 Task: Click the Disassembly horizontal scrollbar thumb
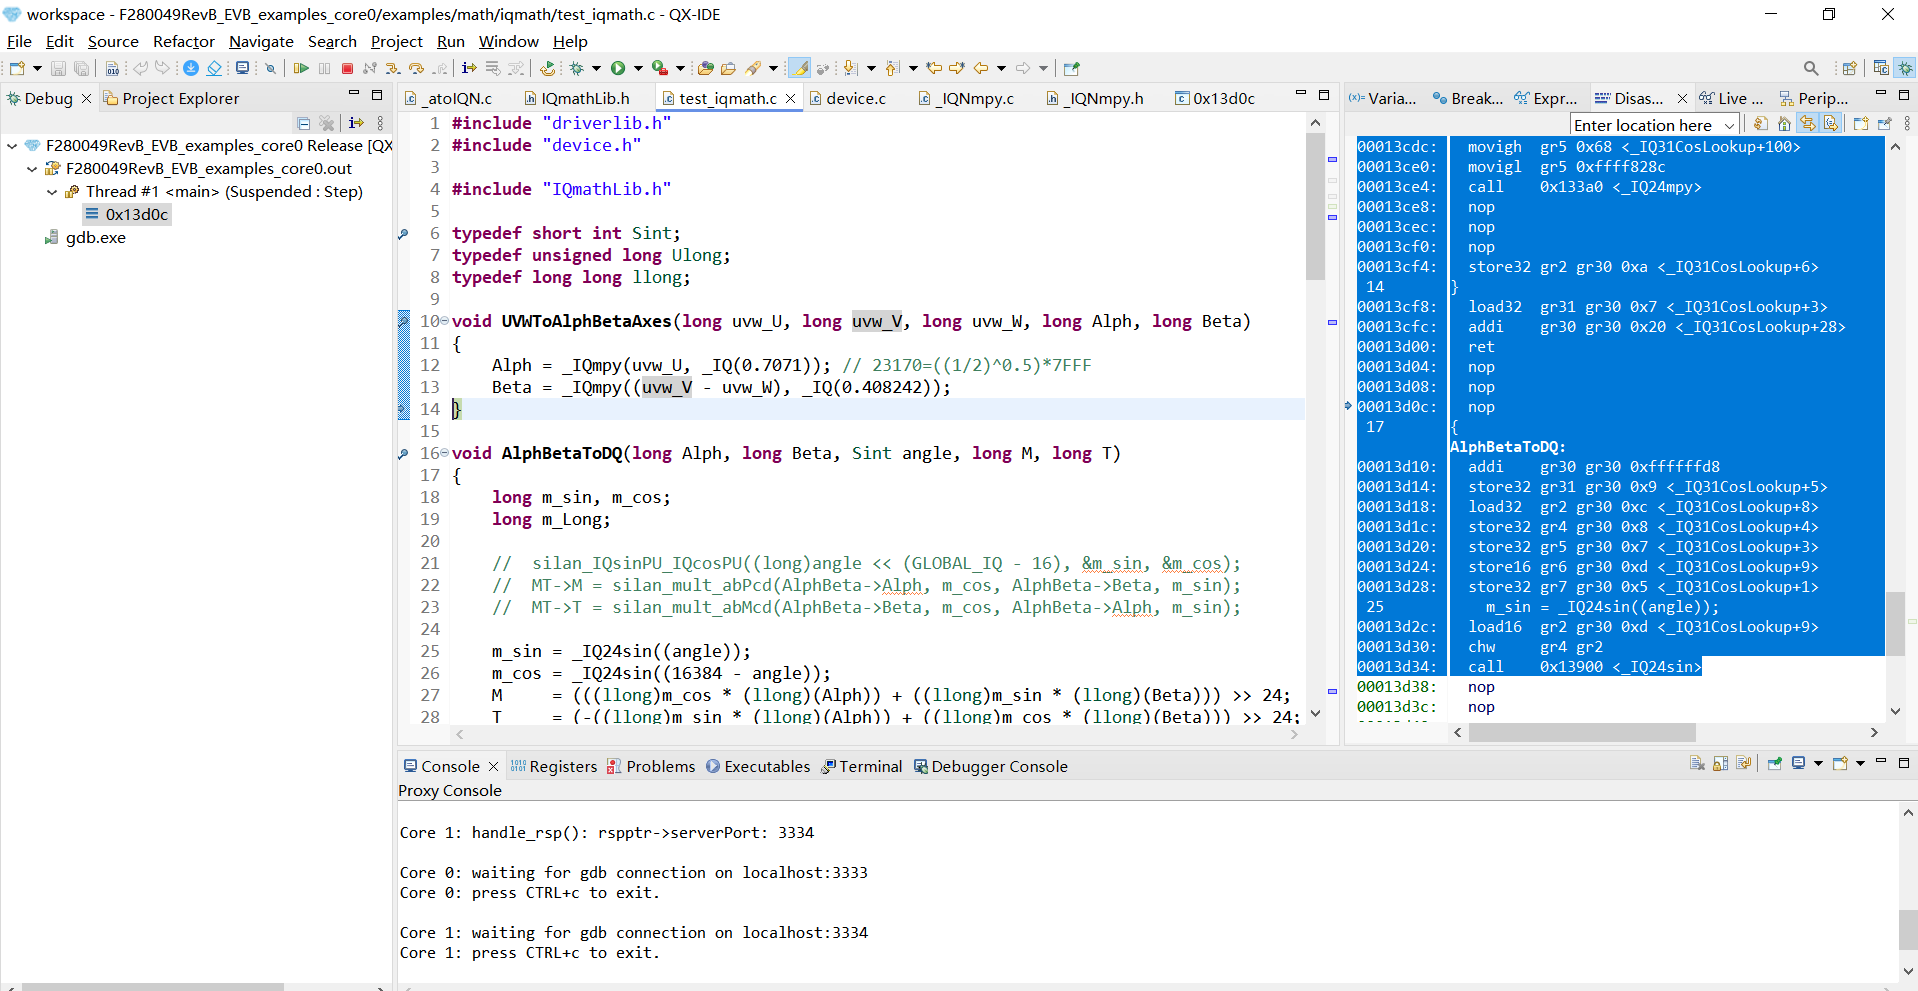pyautogui.click(x=1582, y=733)
